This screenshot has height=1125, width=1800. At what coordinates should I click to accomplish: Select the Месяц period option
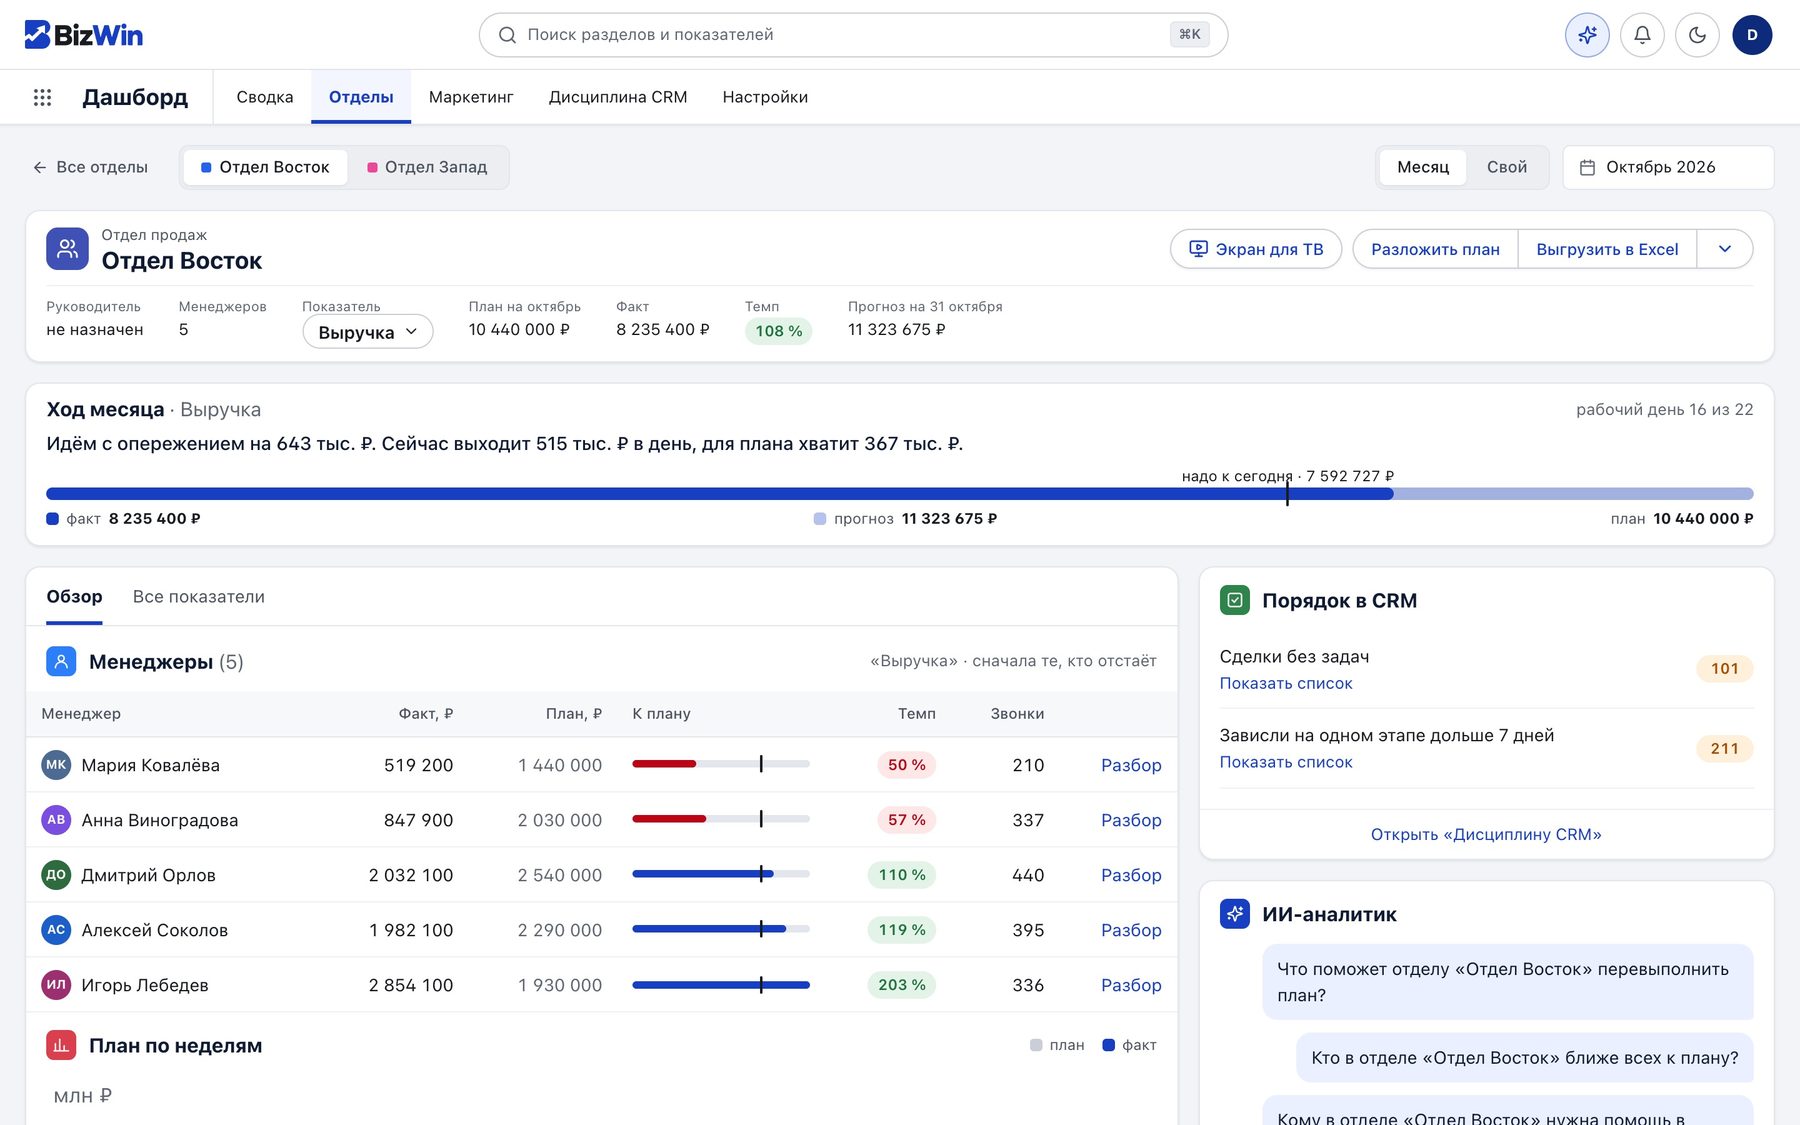click(x=1422, y=167)
